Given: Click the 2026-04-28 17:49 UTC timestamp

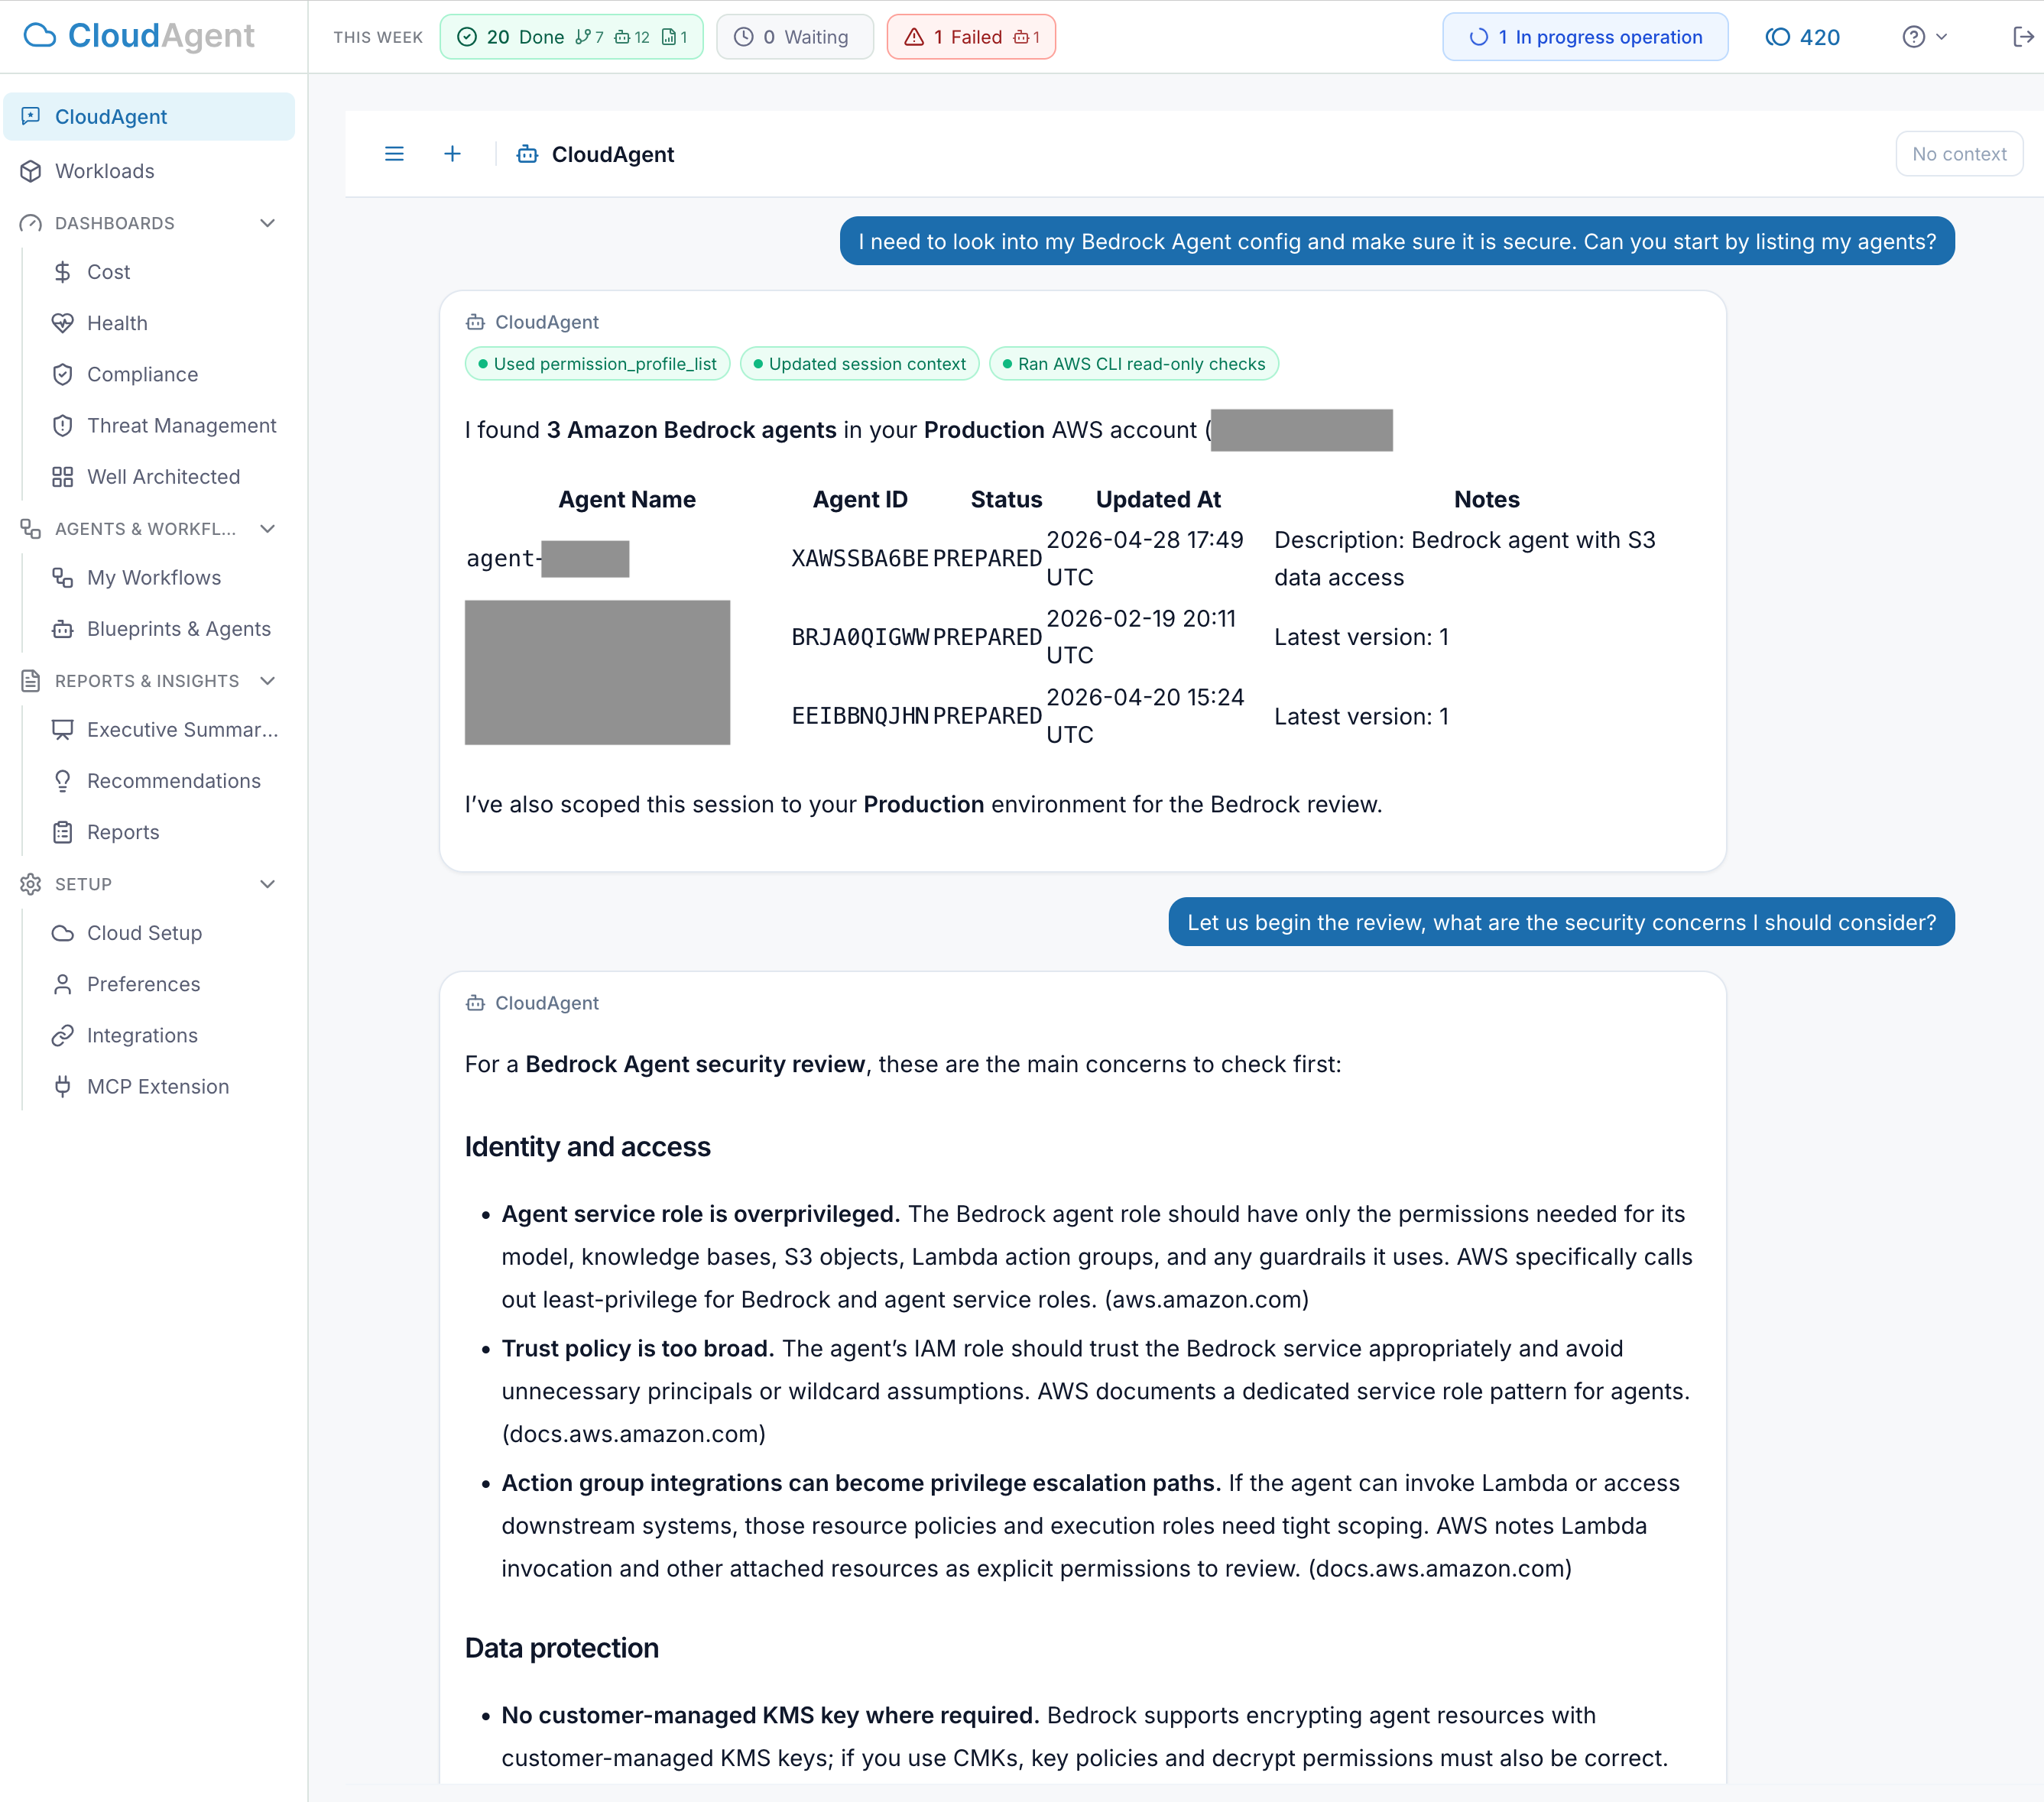Looking at the screenshot, I should [1145, 559].
